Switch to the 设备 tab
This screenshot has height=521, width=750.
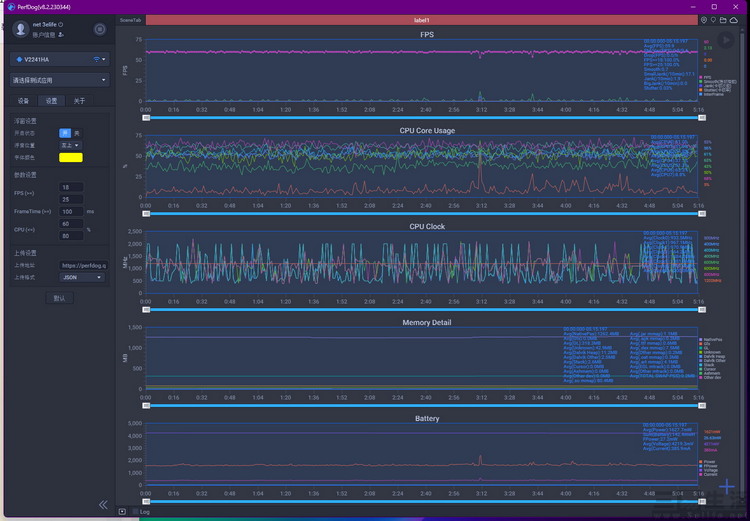click(x=23, y=100)
